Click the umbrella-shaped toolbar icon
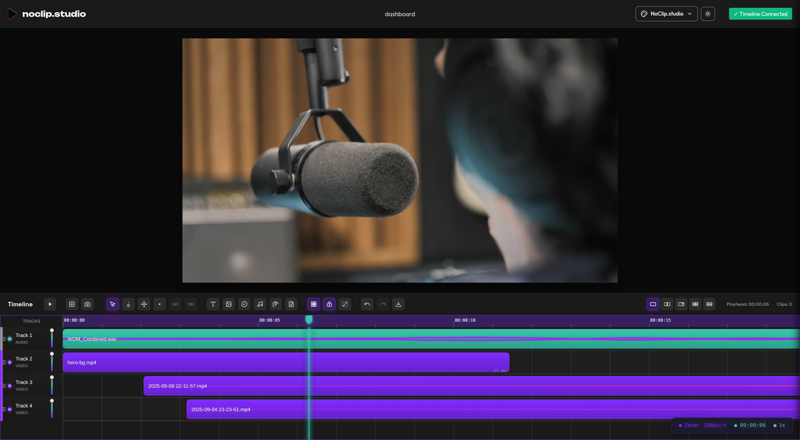The height and width of the screenshot is (440, 800). click(x=276, y=304)
